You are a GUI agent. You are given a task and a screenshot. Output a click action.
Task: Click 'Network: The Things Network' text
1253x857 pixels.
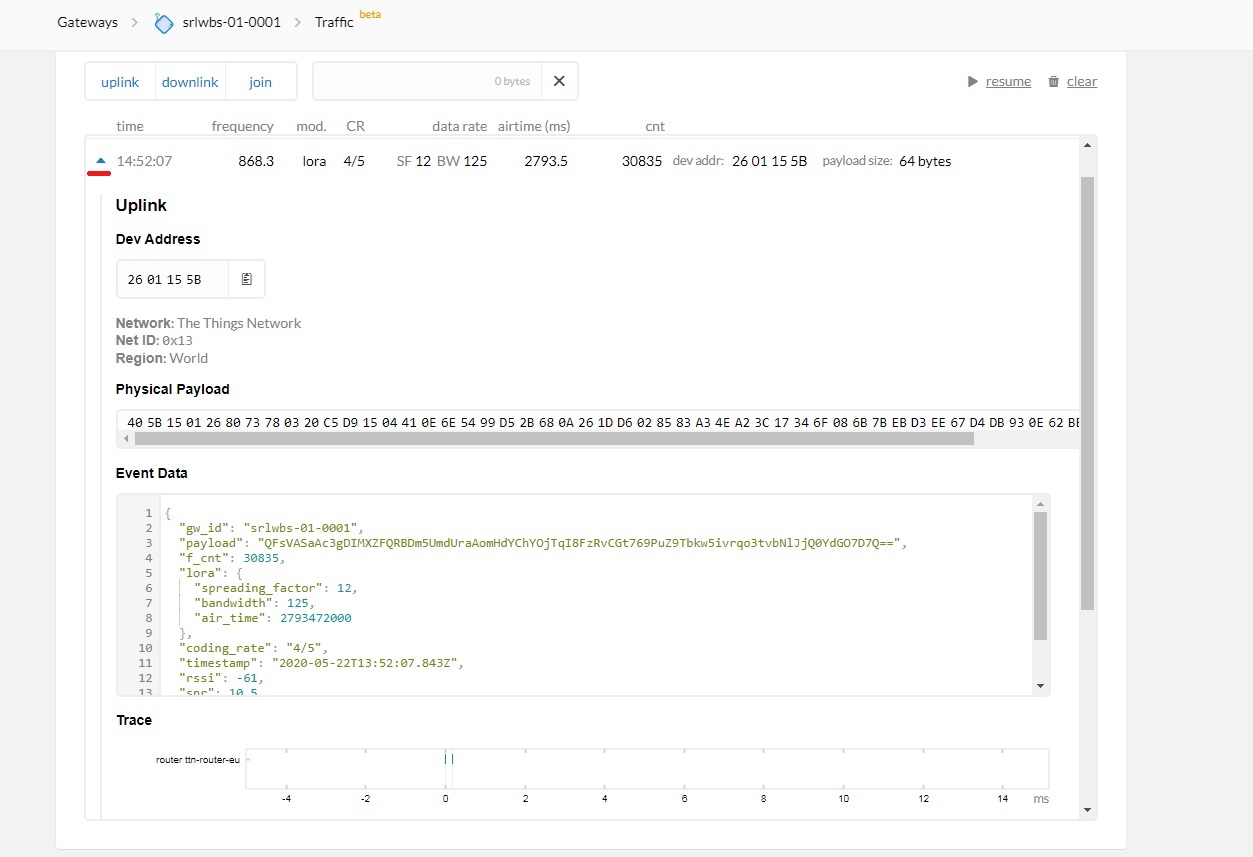coord(208,323)
